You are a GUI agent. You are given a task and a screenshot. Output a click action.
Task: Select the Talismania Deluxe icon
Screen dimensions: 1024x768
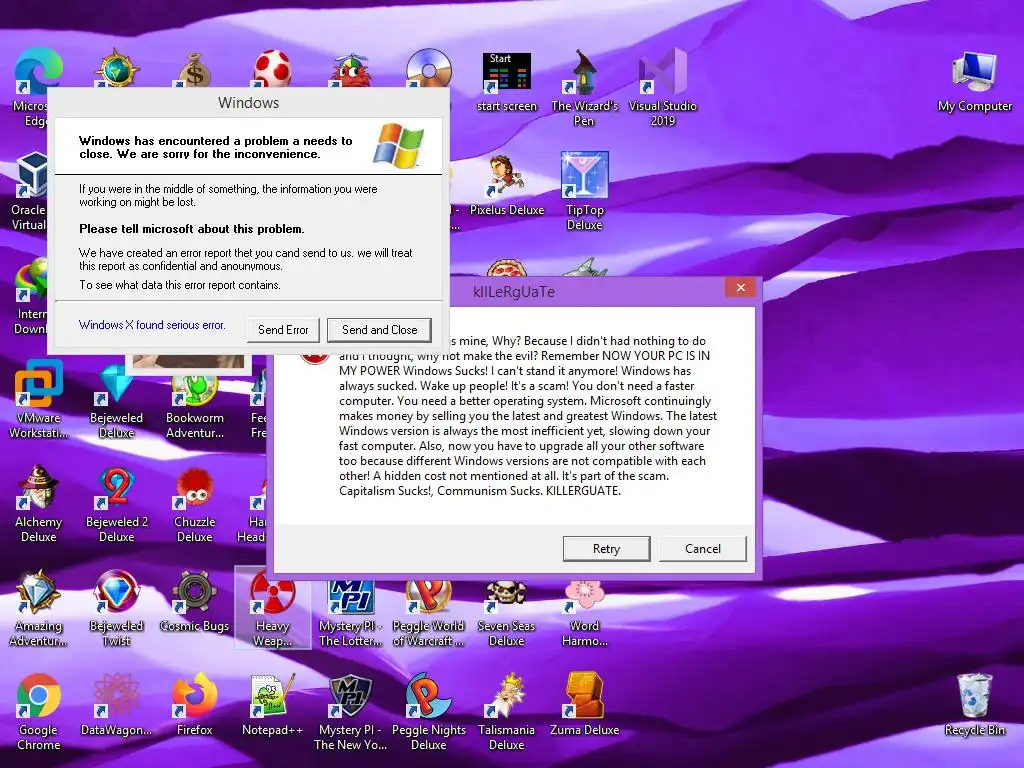pyautogui.click(x=506, y=712)
